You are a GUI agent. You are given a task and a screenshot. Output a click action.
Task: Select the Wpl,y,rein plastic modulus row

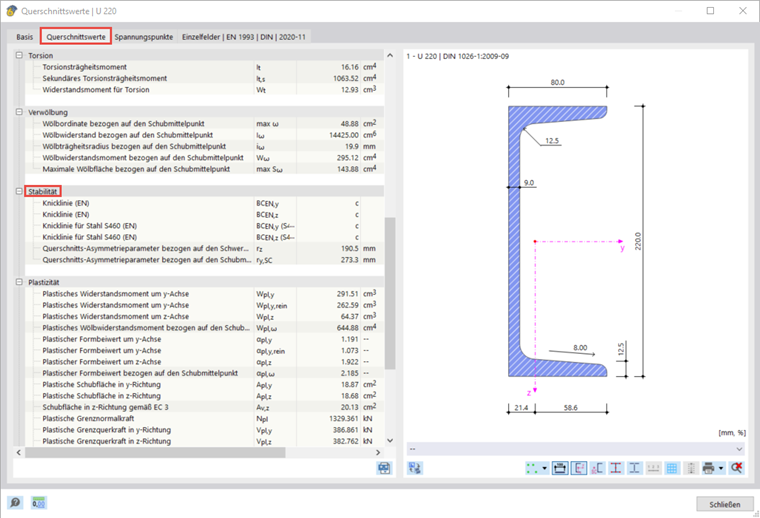coord(205,305)
